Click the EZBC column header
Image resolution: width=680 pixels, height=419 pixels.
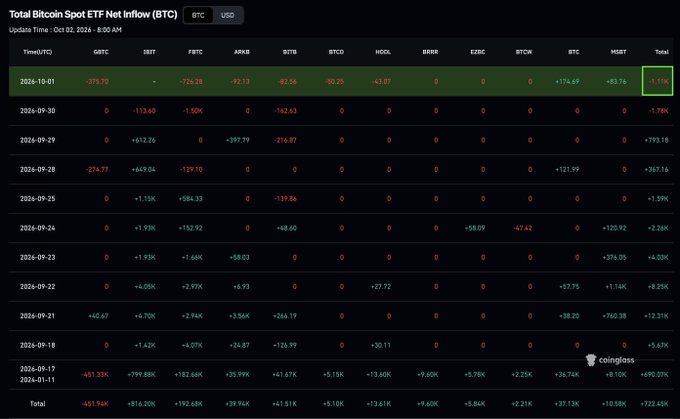point(477,52)
